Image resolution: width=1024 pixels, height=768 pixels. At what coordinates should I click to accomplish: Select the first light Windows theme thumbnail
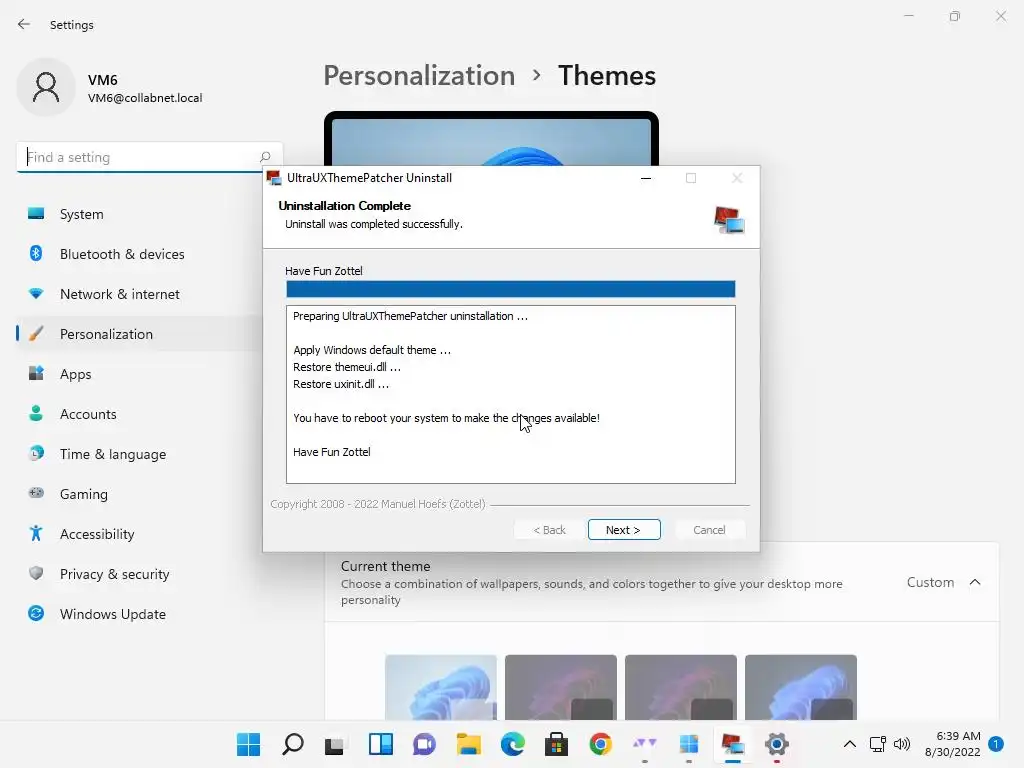pyautogui.click(x=441, y=687)
